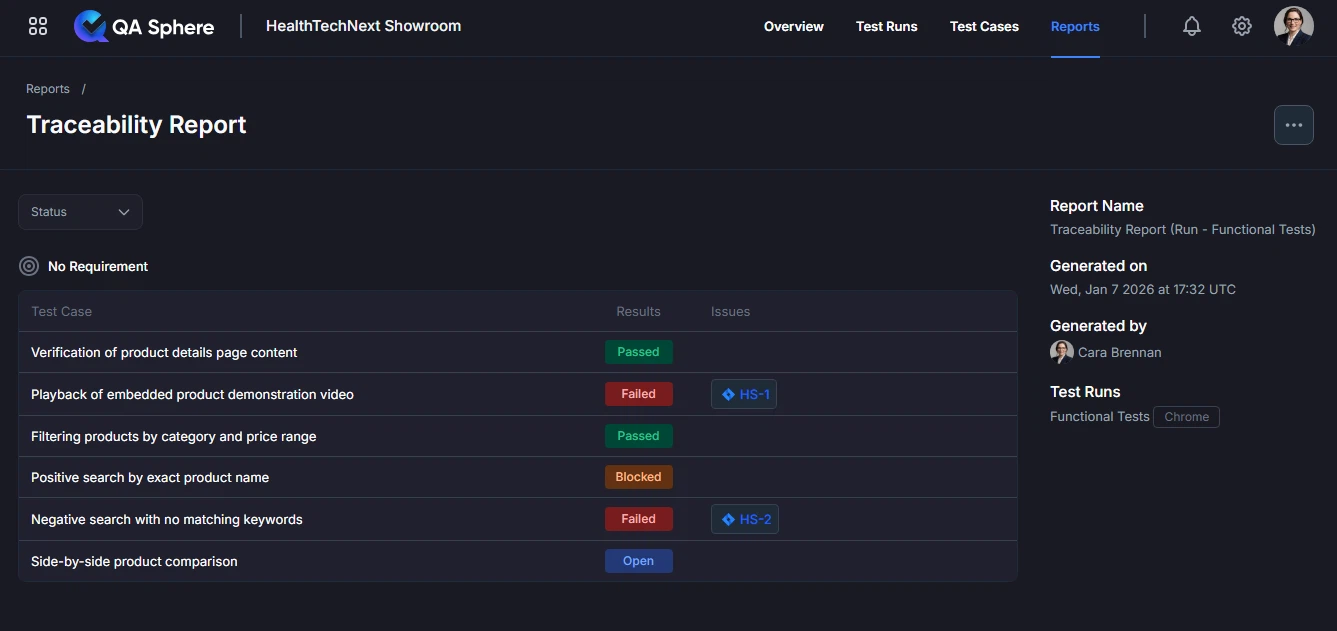Click the Functional Tests run link
1337x631 pixels.
pos(1099,416)
